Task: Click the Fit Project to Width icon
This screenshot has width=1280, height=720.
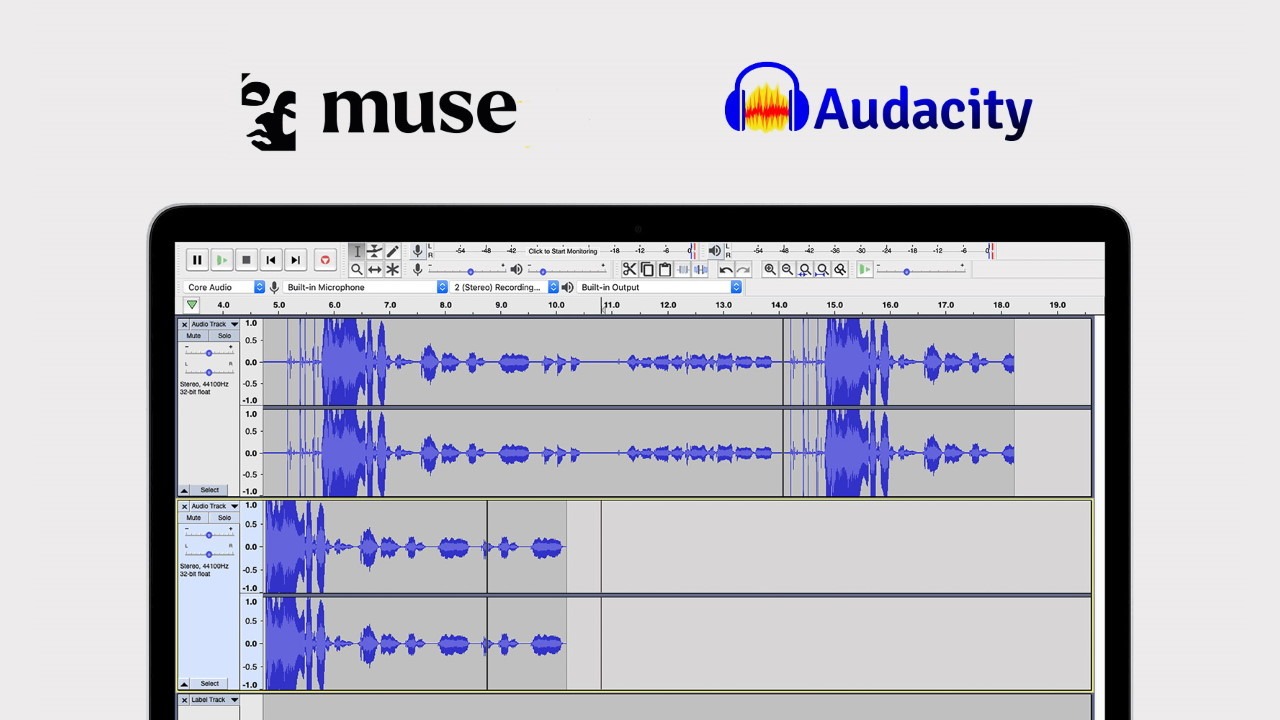Action: point(823,270)
